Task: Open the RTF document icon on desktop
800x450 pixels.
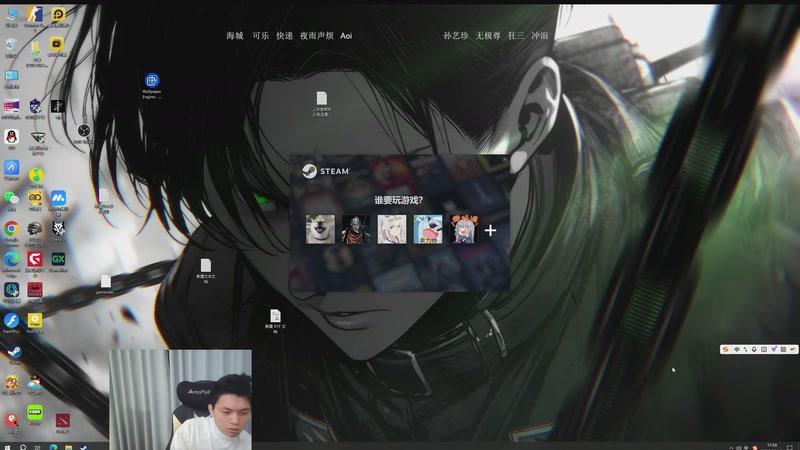Action: coord(275,321)
